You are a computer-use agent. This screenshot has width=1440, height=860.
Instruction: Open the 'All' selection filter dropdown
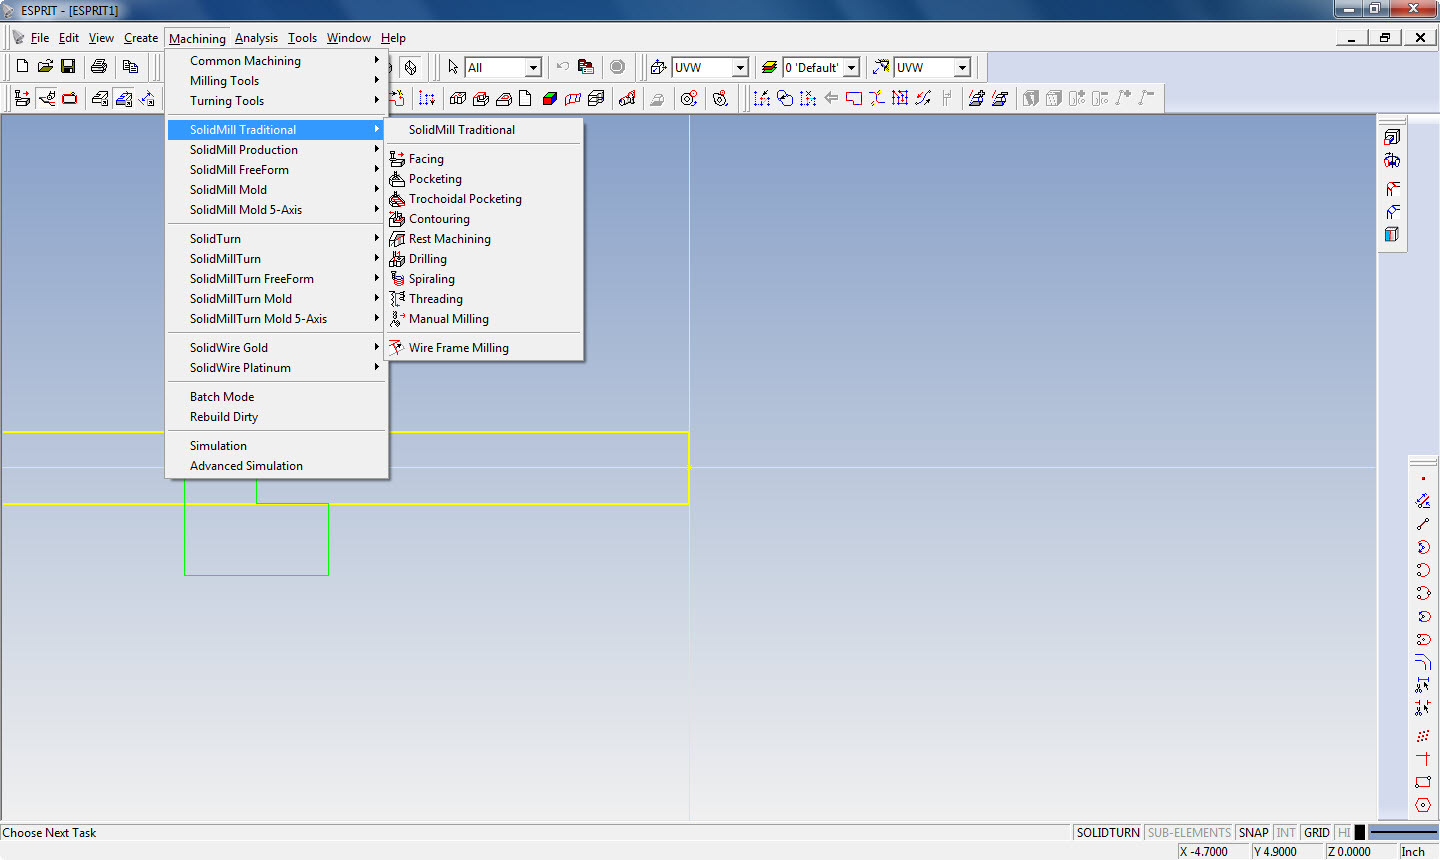[533, 67]
